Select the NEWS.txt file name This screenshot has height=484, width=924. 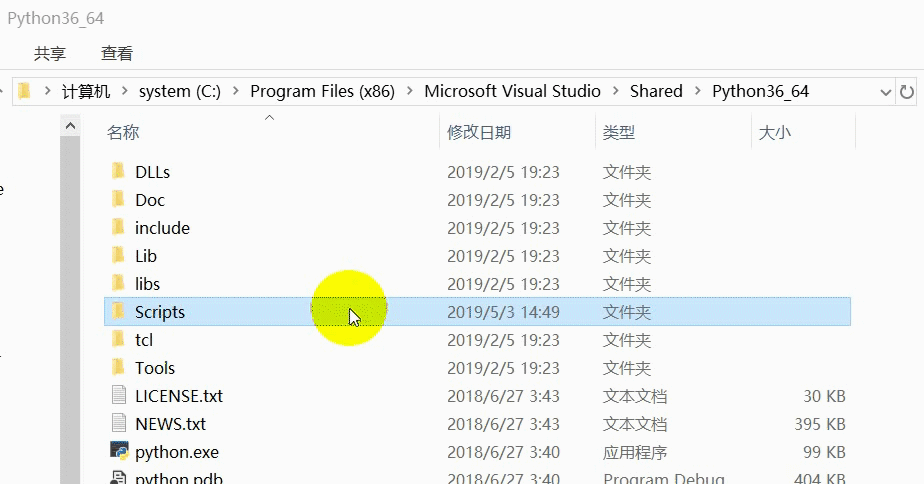(170, 424)
